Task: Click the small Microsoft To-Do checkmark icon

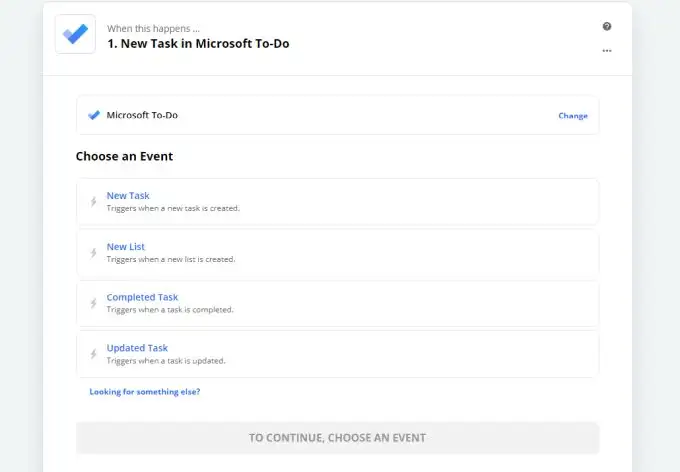Action: pyautogui.click(x=94, y=115)
